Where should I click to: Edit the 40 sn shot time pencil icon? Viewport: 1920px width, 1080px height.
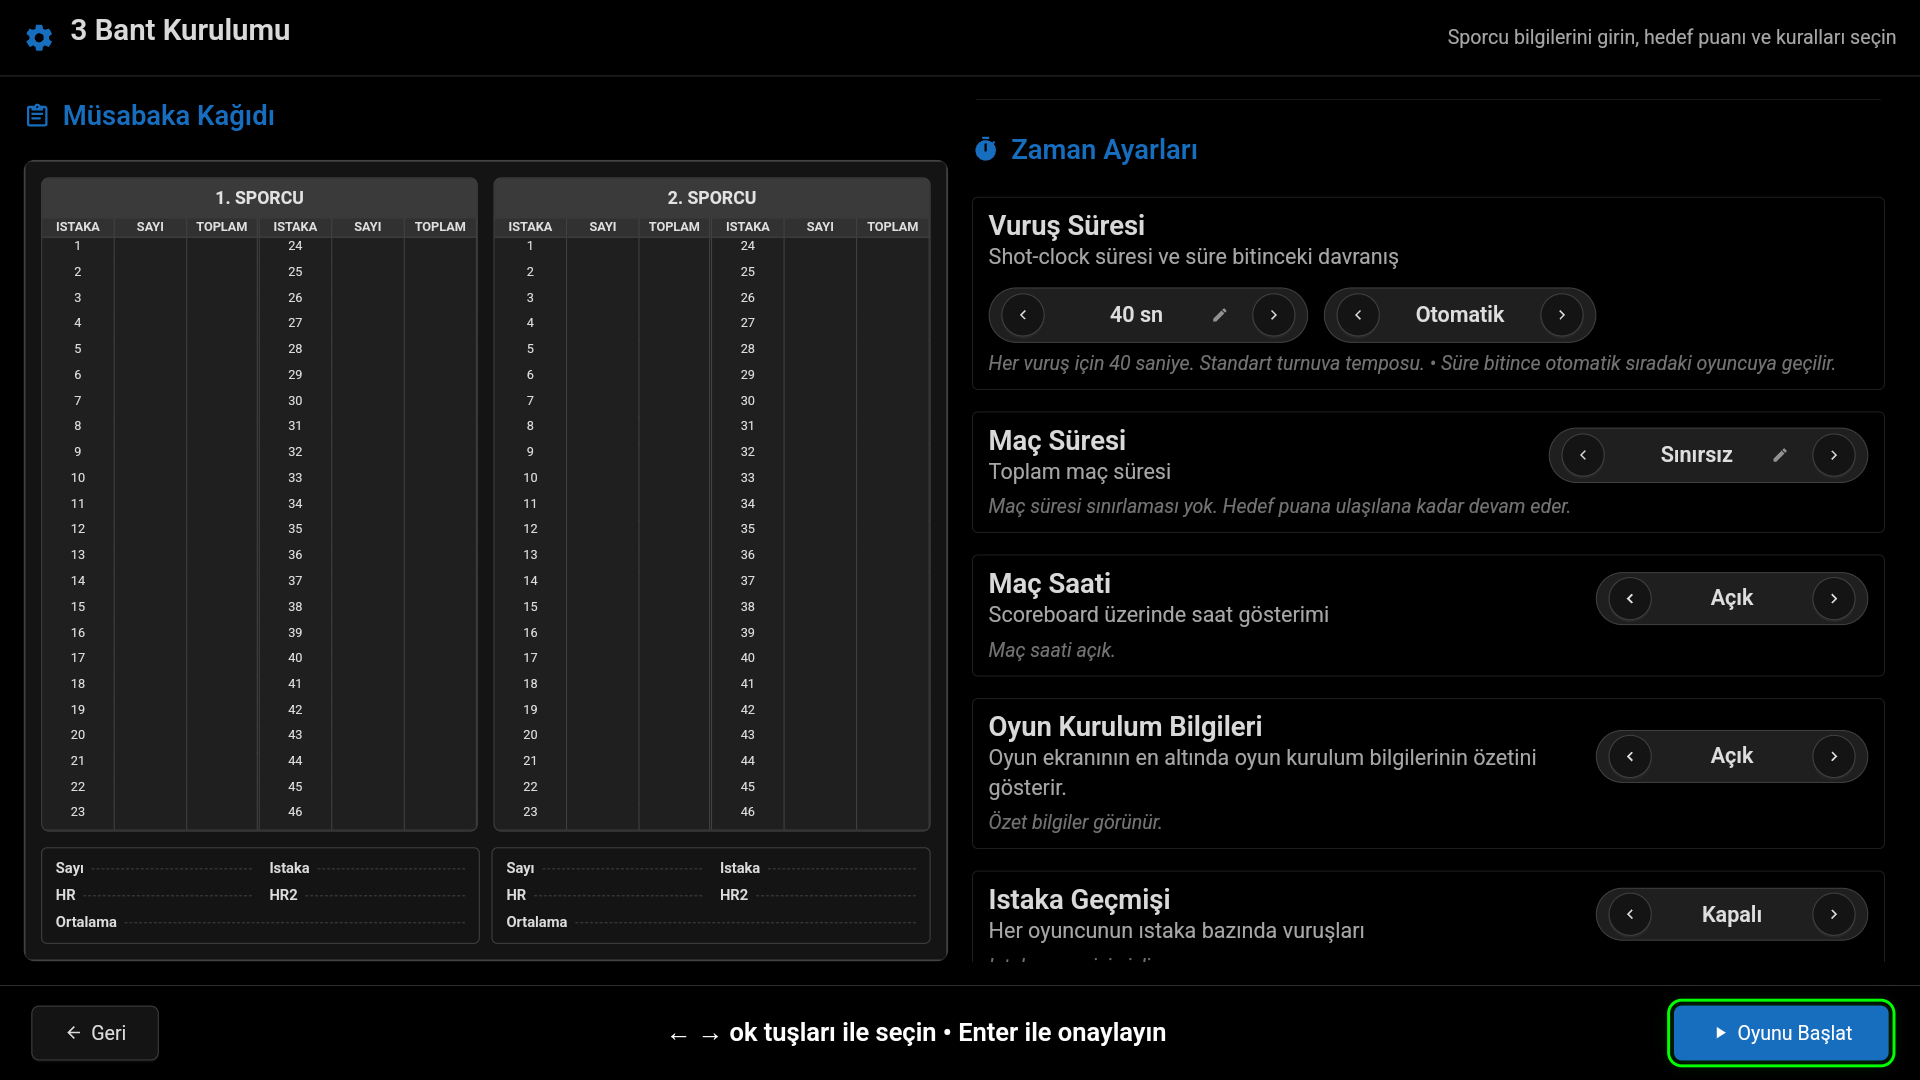point(1219,315)
